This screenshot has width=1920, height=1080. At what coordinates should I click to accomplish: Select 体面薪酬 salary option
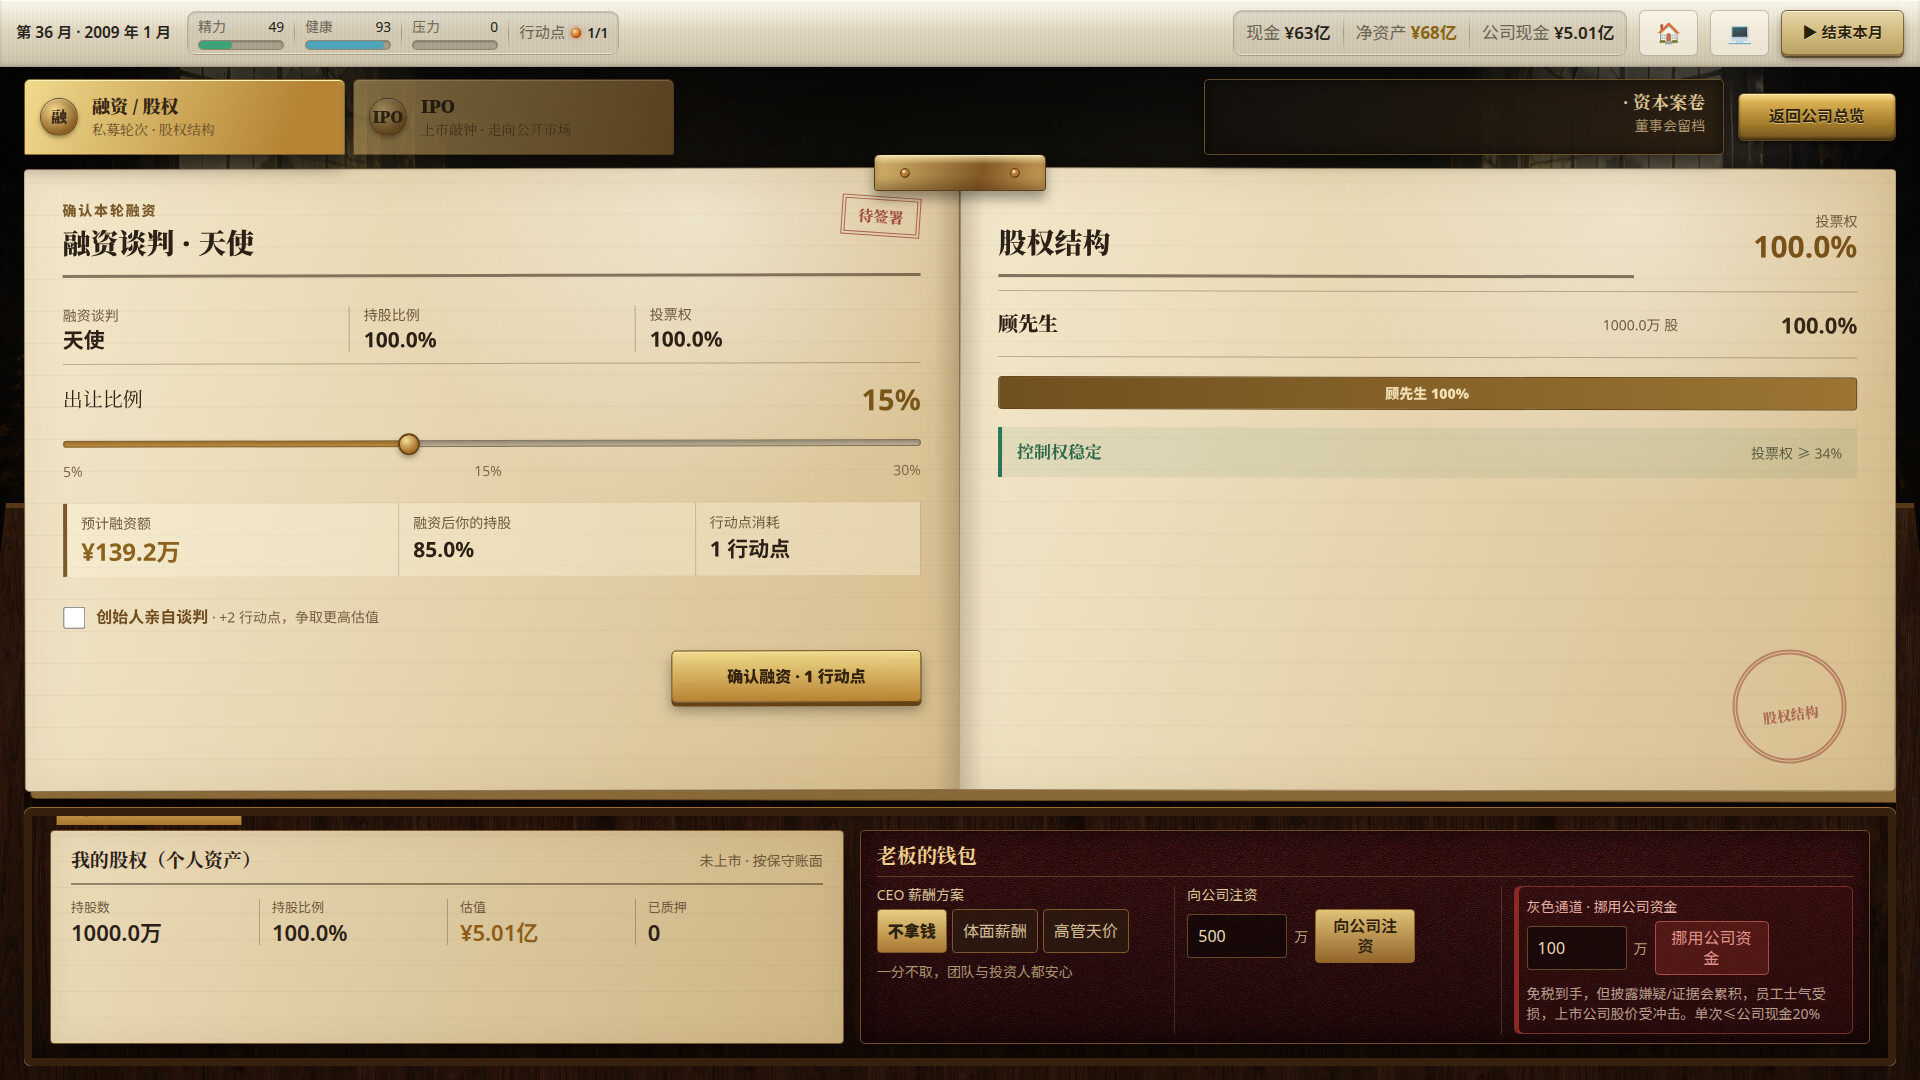994,931
